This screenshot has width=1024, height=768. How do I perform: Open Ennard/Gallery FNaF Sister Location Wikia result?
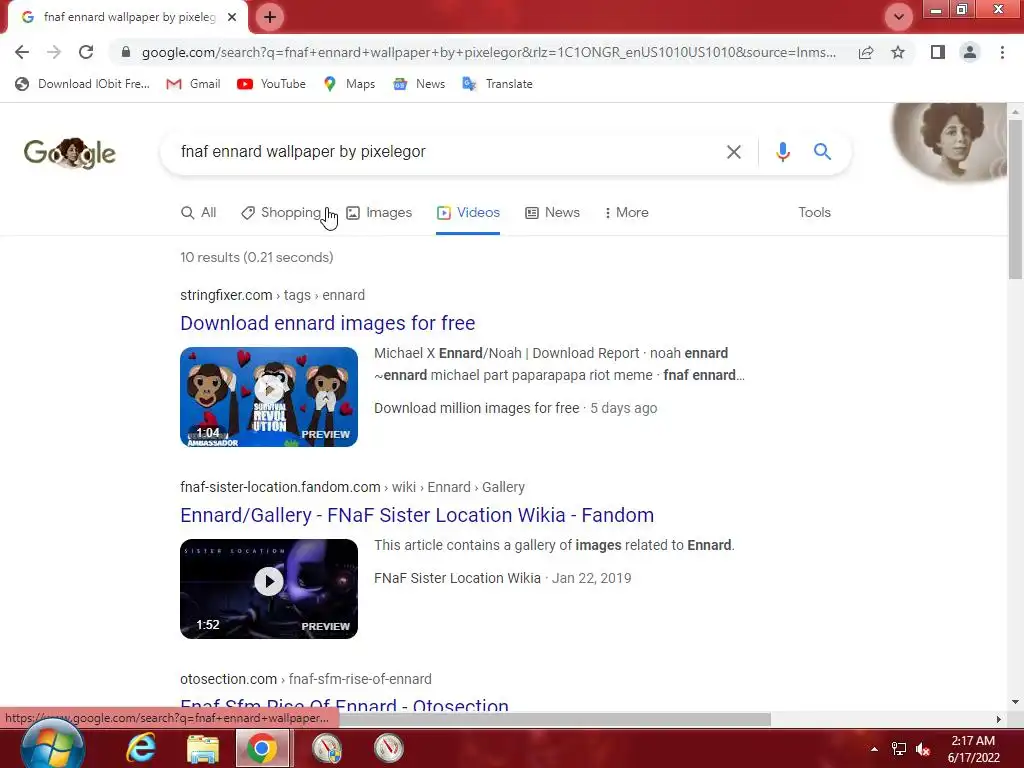(x=417, y=515)
